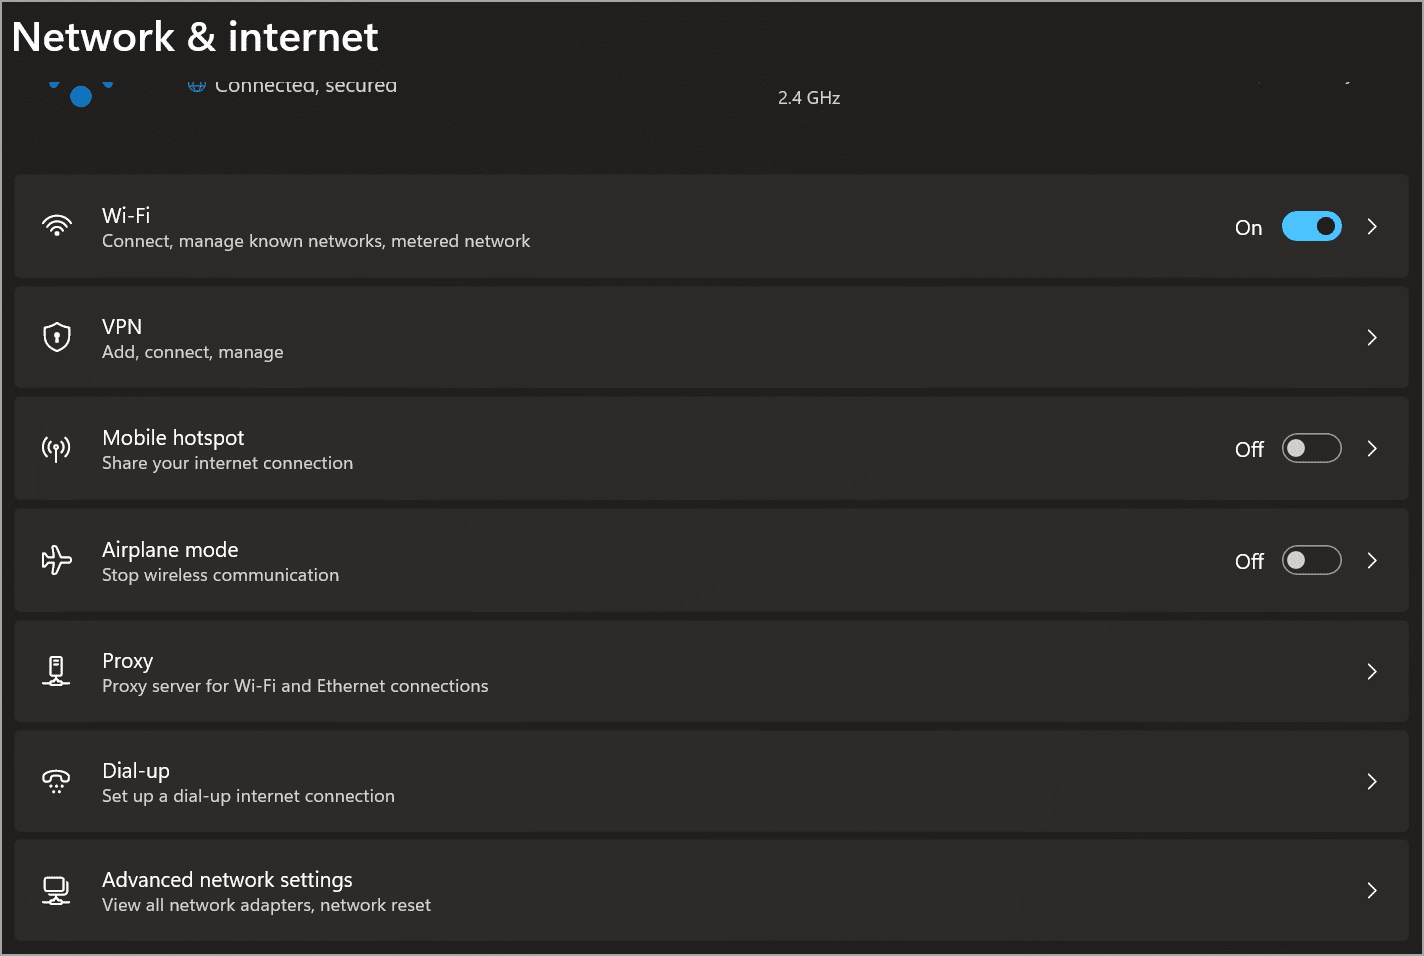Click the Dial-up phone icon

click(57, 782)
